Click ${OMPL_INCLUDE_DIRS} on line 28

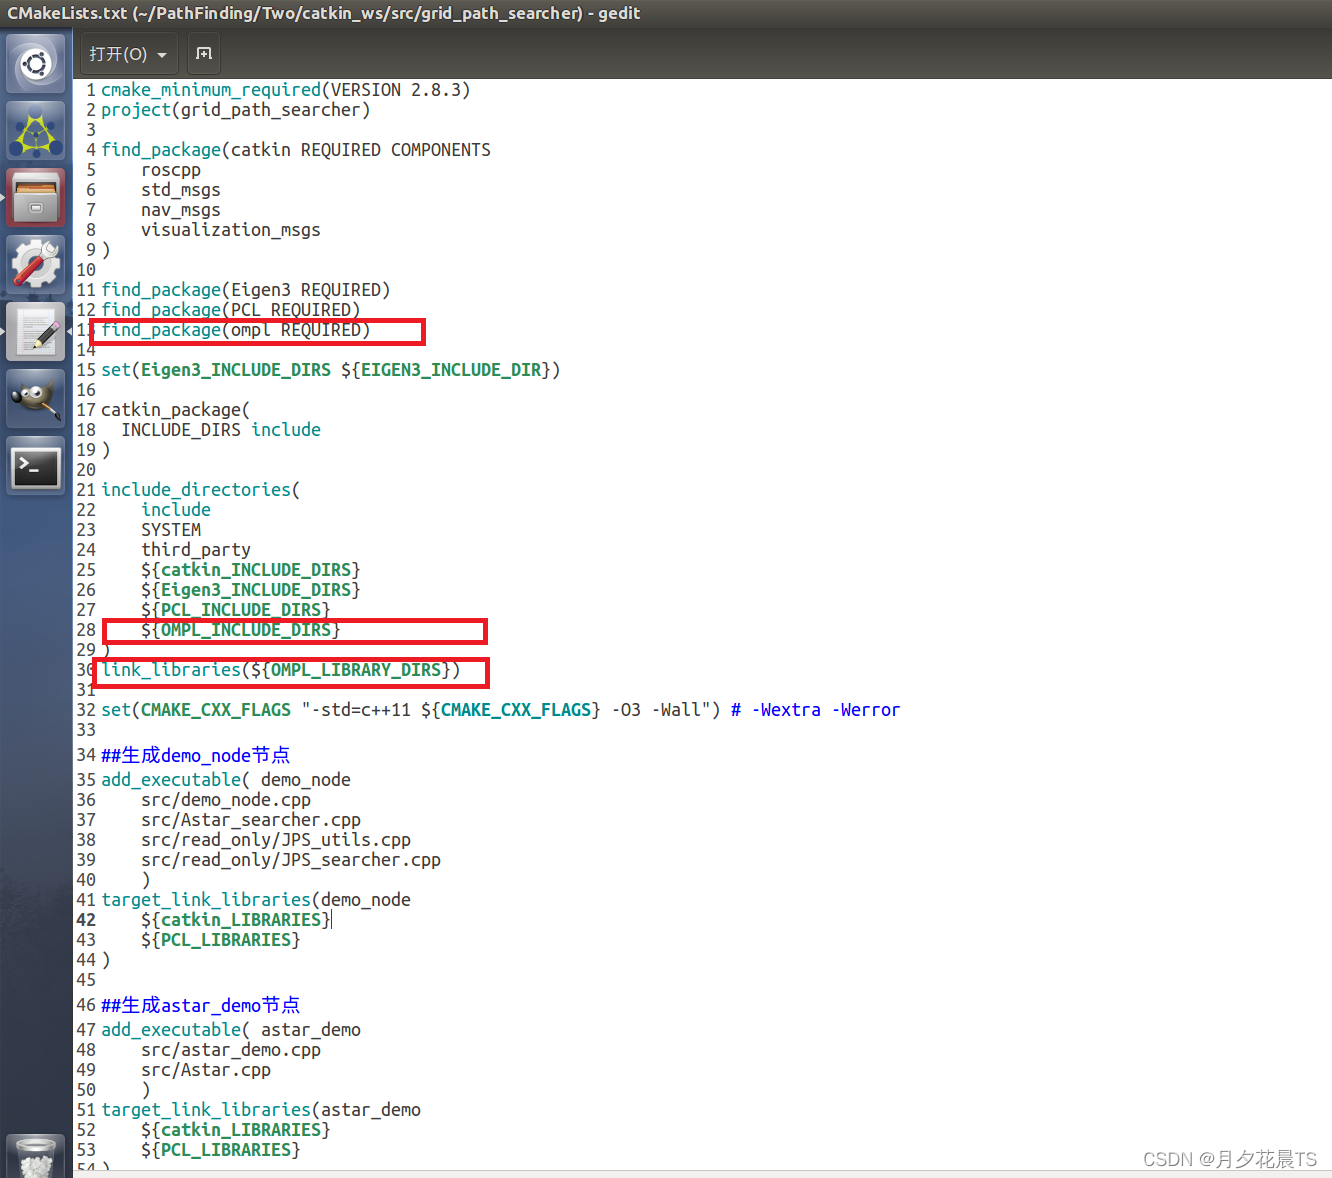pyautogui.click(x=241, y=630)
